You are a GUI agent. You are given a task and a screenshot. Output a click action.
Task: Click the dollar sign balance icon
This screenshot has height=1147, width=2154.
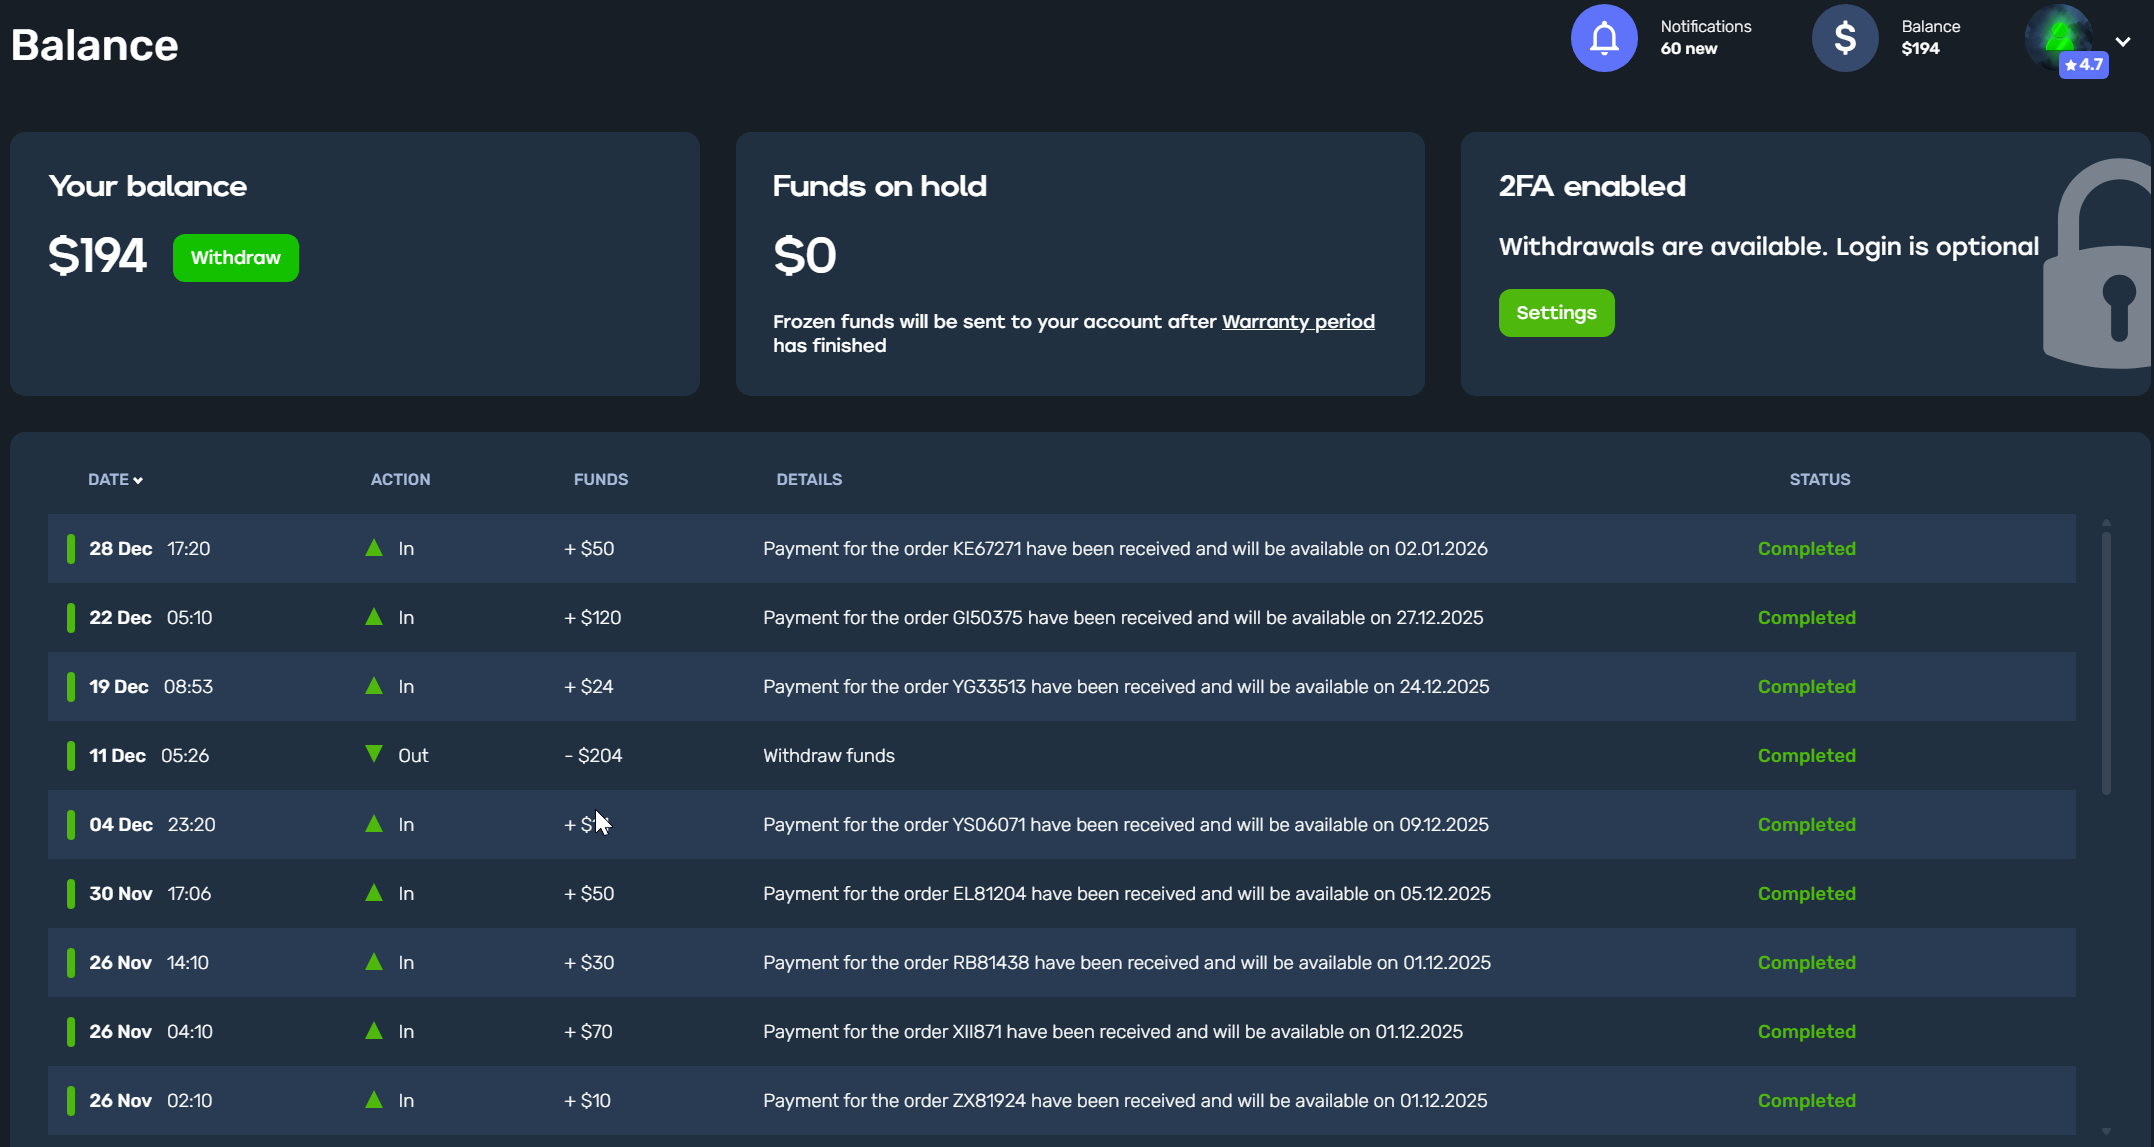click(1844, 38)
